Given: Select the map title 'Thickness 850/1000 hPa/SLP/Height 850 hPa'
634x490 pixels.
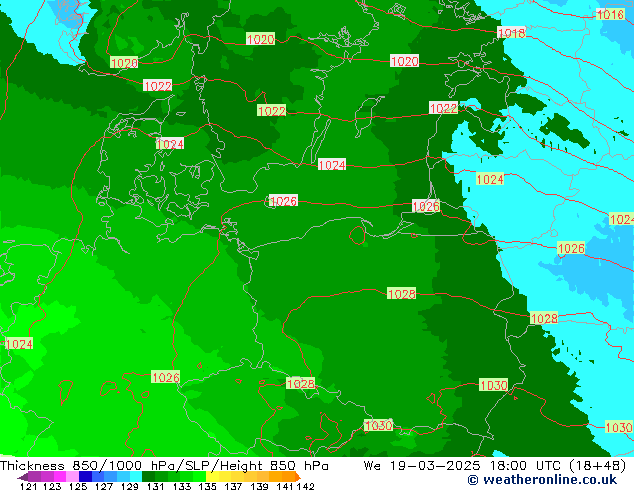Looking at the screenshot, I should point(164,466).
